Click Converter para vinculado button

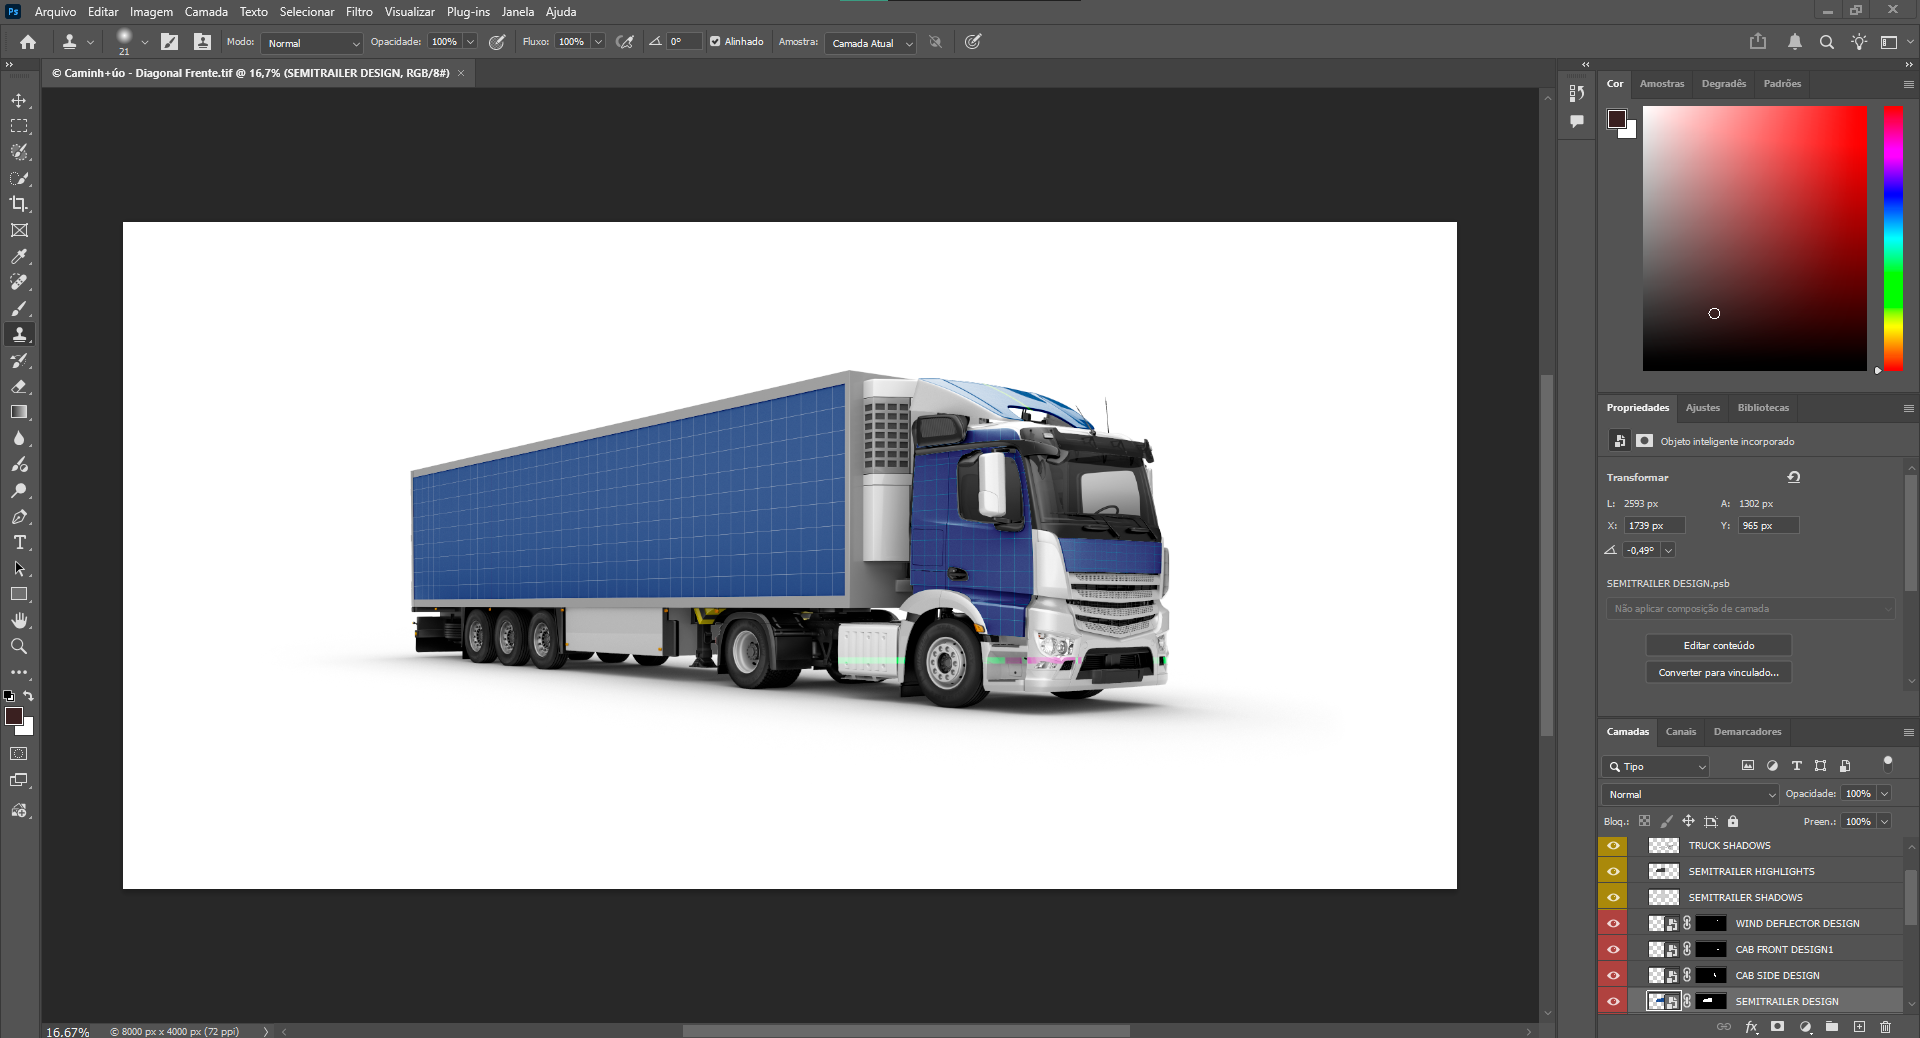pyautogui.click(x=1718, y=673)
